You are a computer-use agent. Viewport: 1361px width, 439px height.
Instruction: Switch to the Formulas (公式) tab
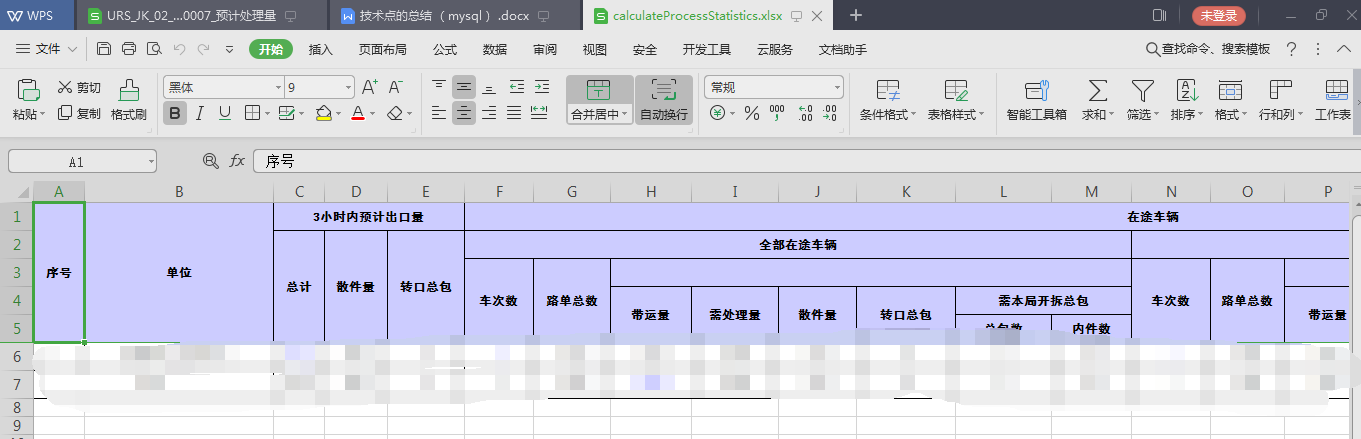(x=445, y=49)
